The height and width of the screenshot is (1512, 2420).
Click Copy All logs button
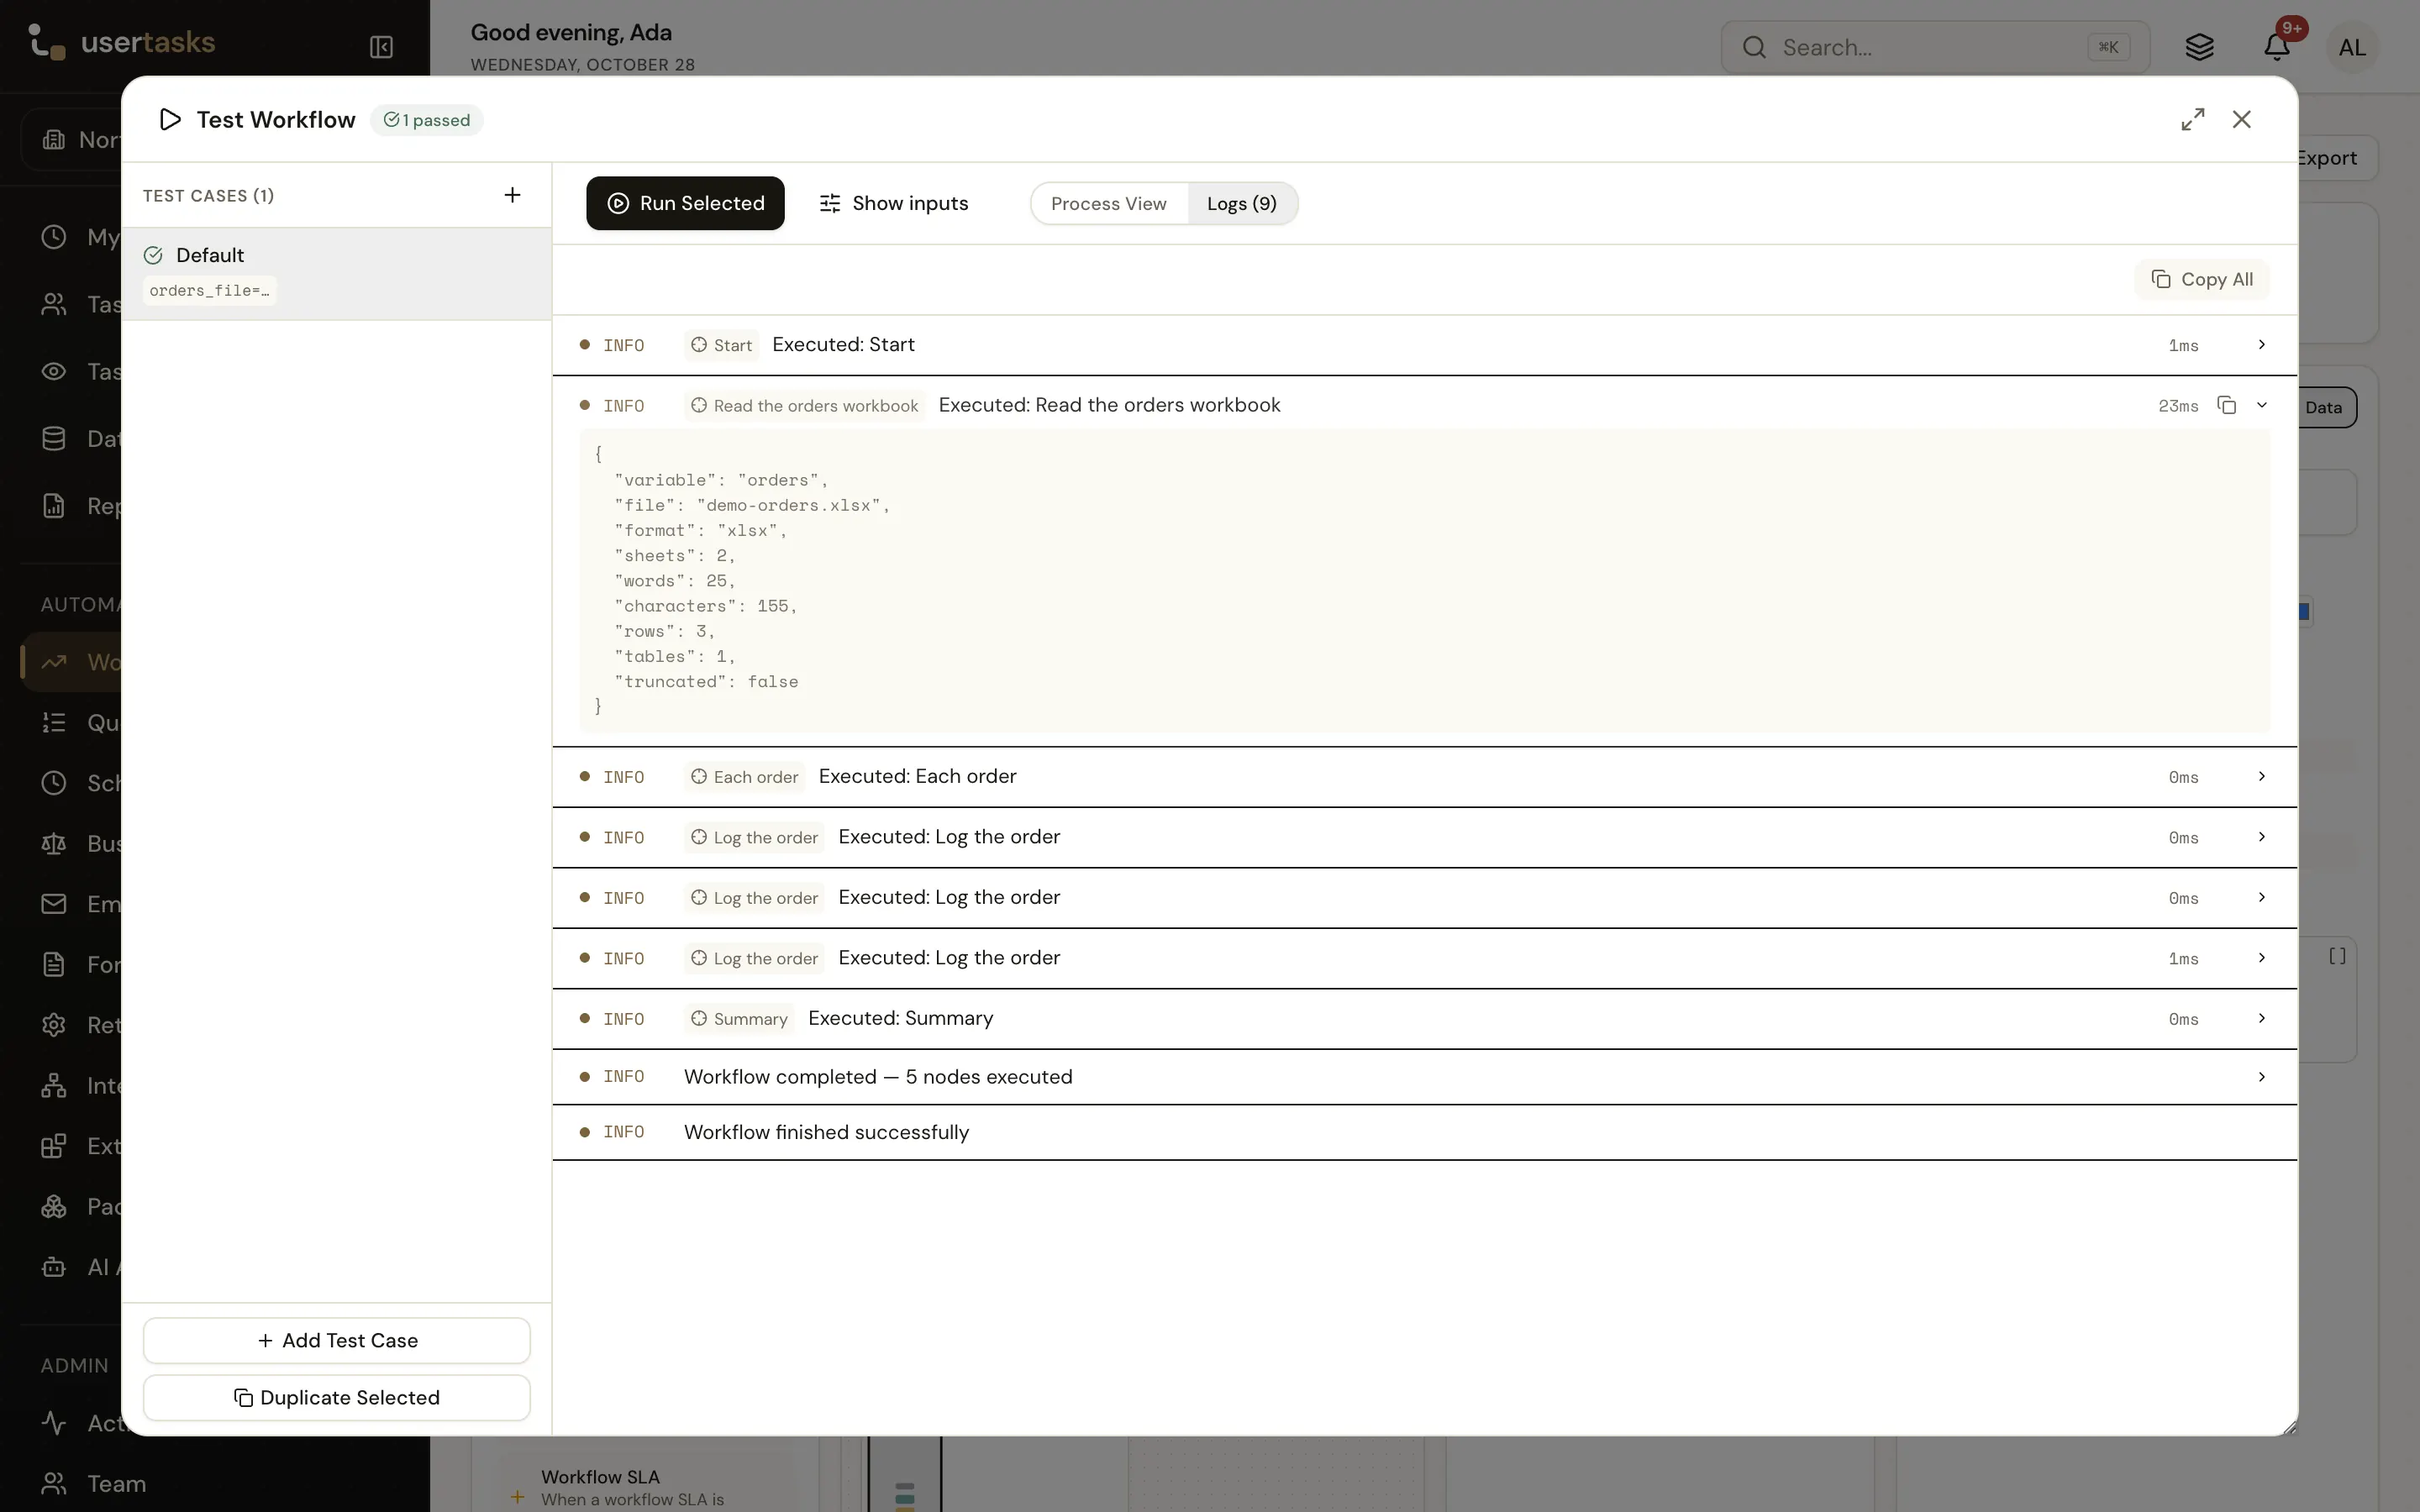point(2202,279)
